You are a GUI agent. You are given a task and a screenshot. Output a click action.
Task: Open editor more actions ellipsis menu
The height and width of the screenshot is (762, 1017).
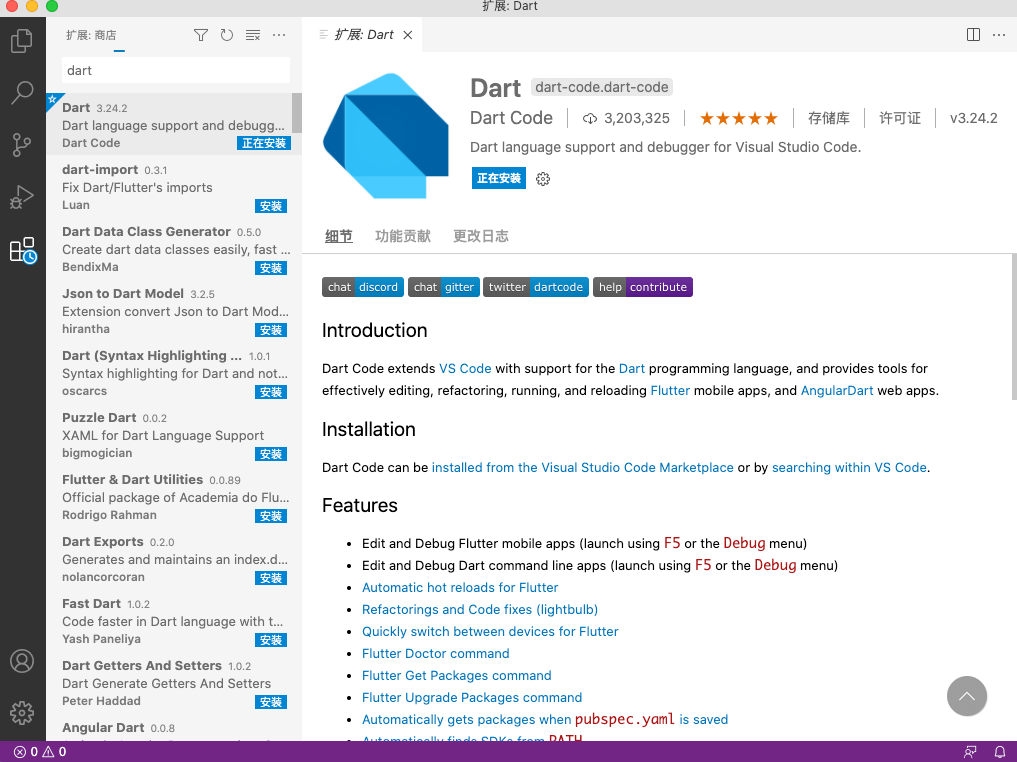pos(999,35)
